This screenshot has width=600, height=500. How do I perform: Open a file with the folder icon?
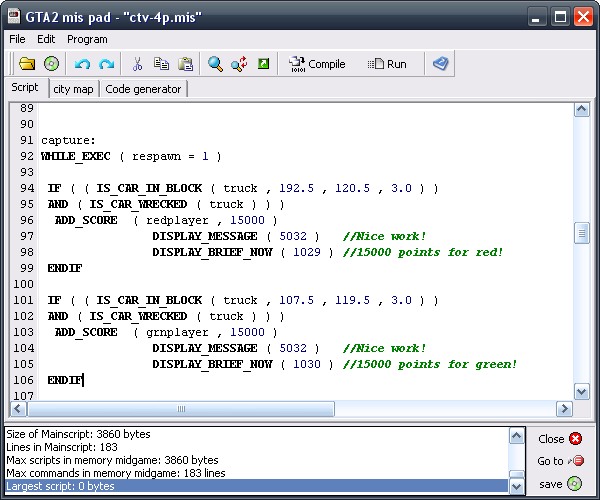pyautogui.click(x=27, y=64)
